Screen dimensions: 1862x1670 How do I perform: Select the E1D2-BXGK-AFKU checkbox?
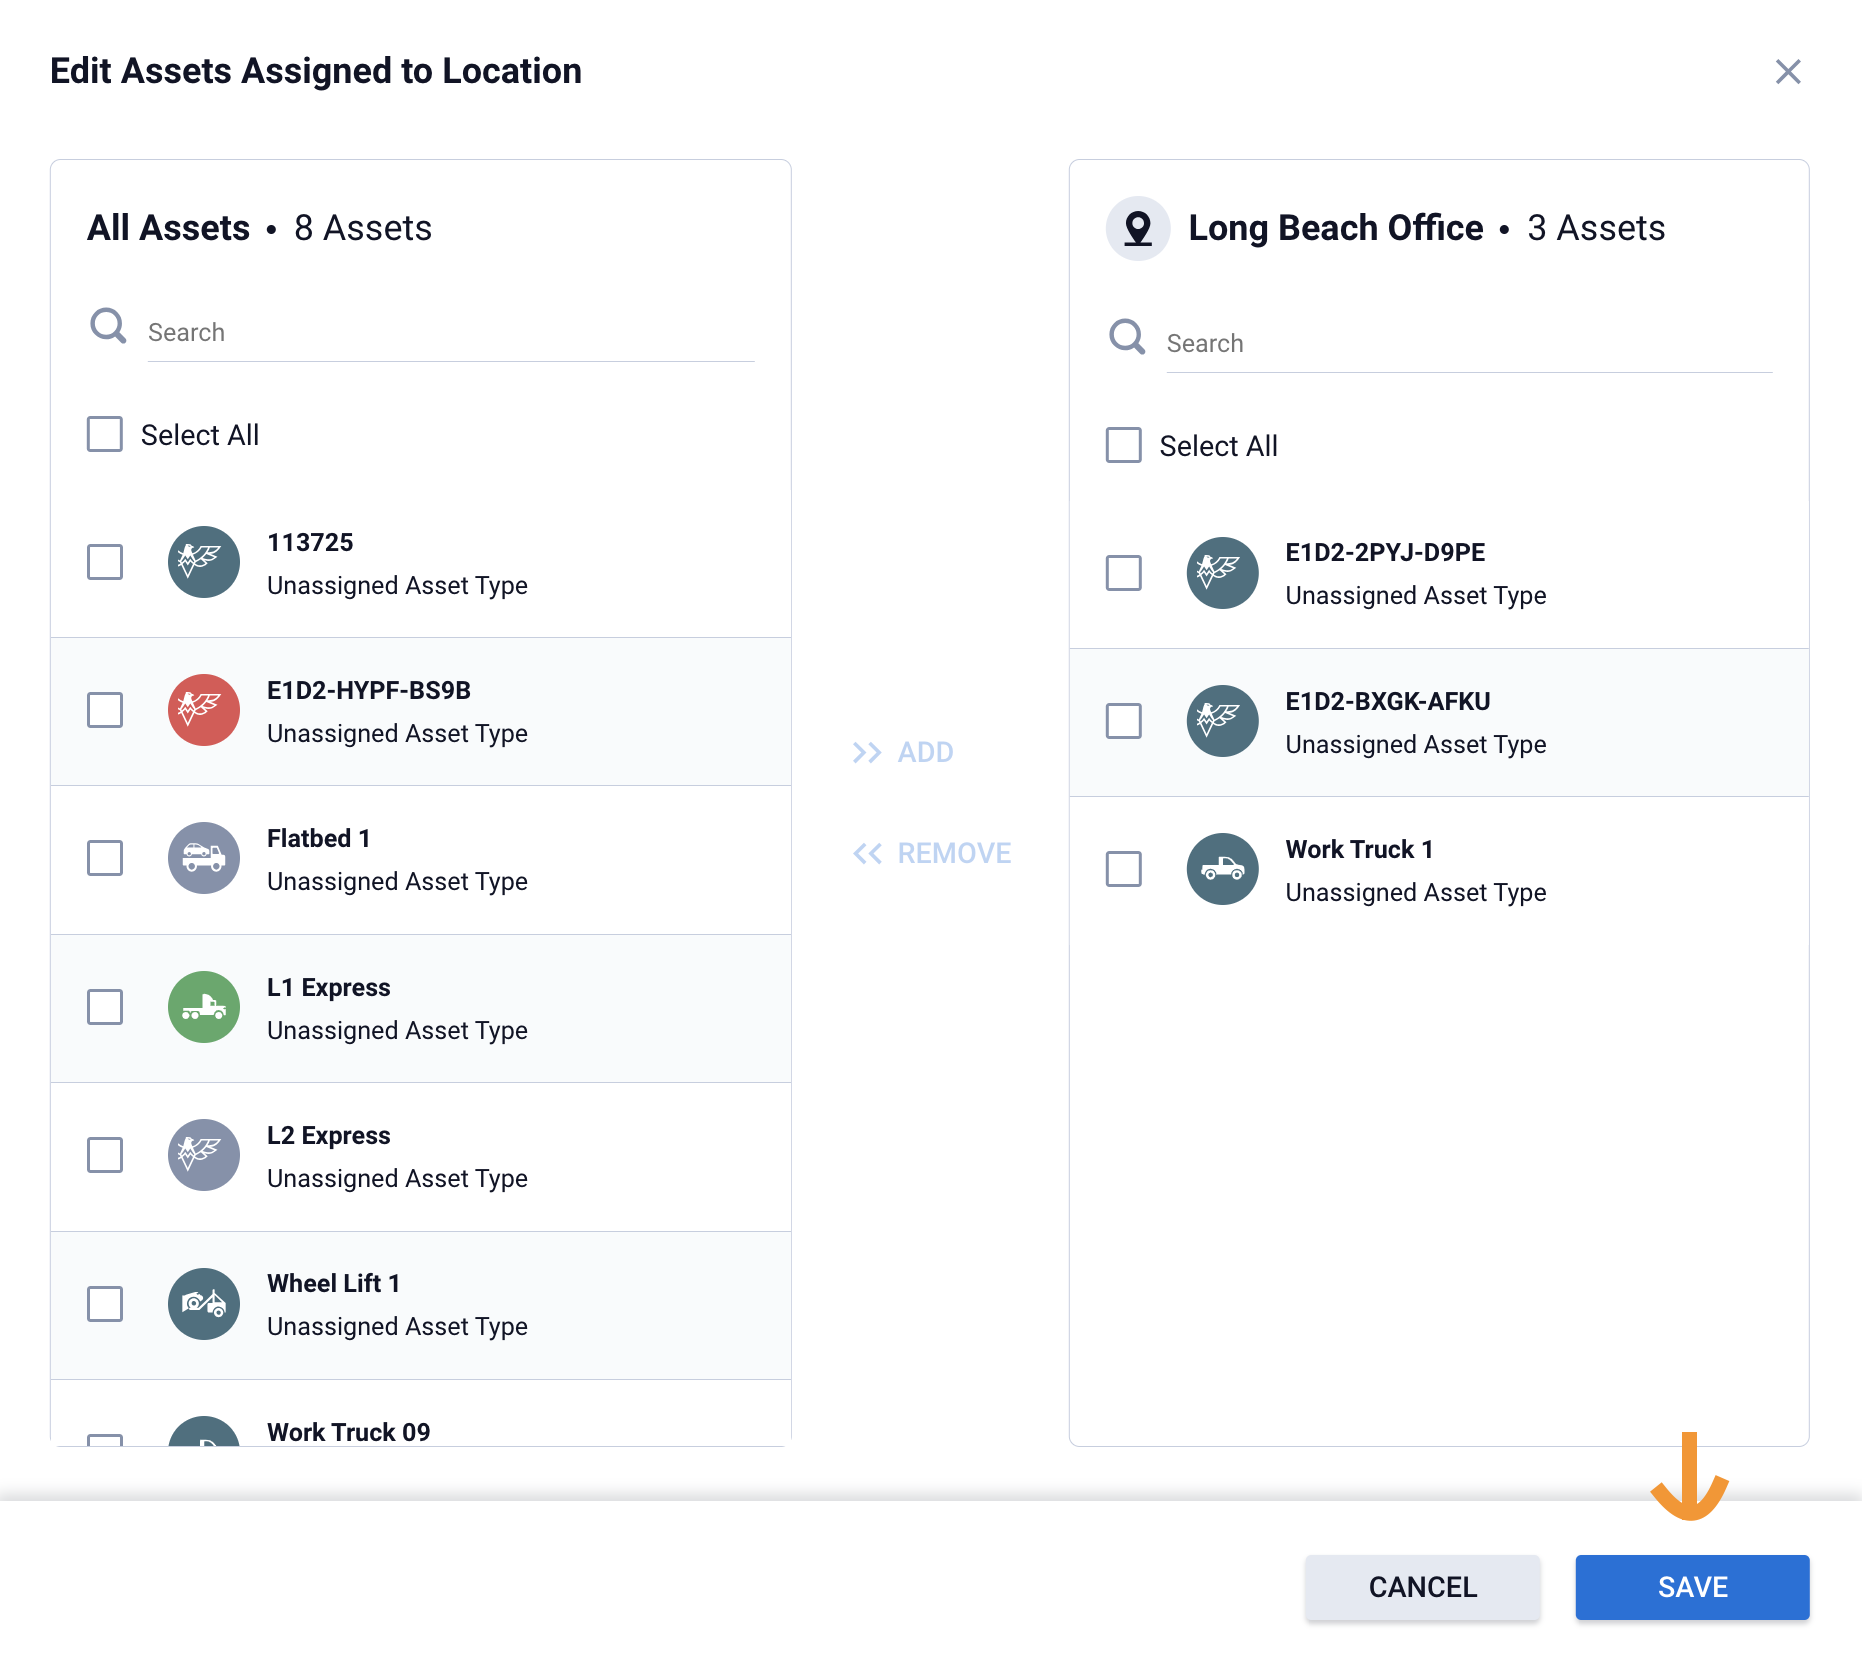(x=1123, y=721)
